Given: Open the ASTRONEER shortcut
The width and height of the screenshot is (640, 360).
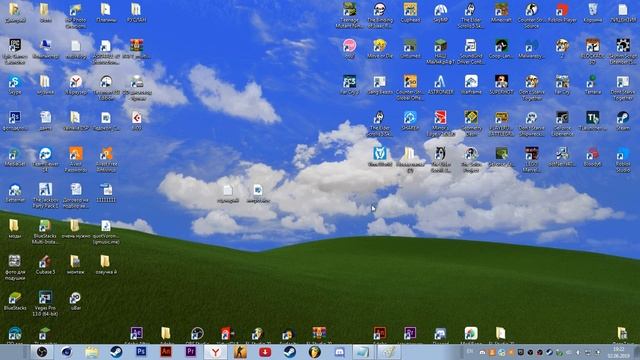Looking at the screenshot, I should click(440, 84).
